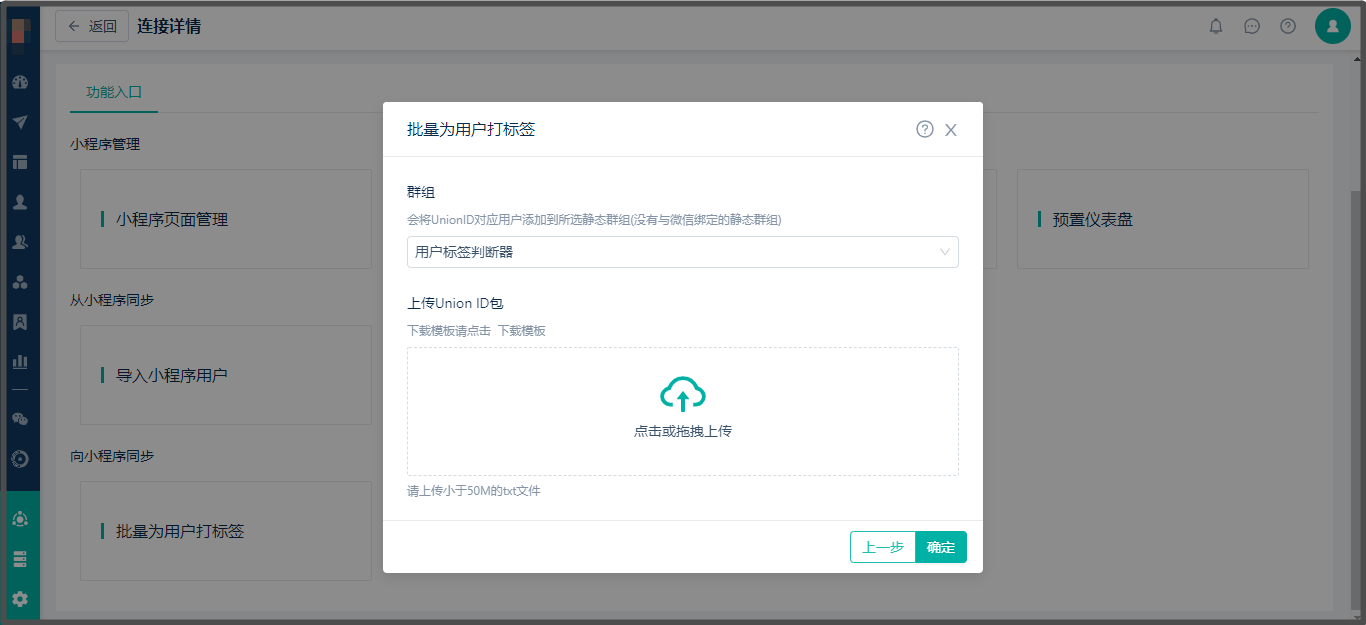Viewport: 1366px width, 625px height.
Task: Click the 请上传小于50M的txt文件 hint text
Action: [474, 491]
